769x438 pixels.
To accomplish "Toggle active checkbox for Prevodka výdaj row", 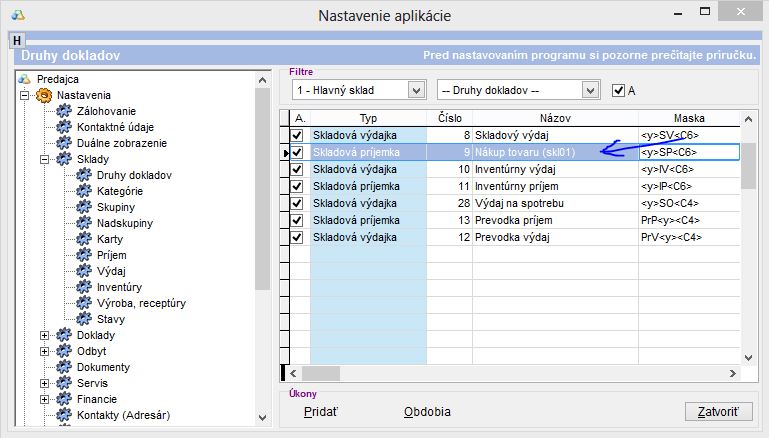I will [297, 237].
